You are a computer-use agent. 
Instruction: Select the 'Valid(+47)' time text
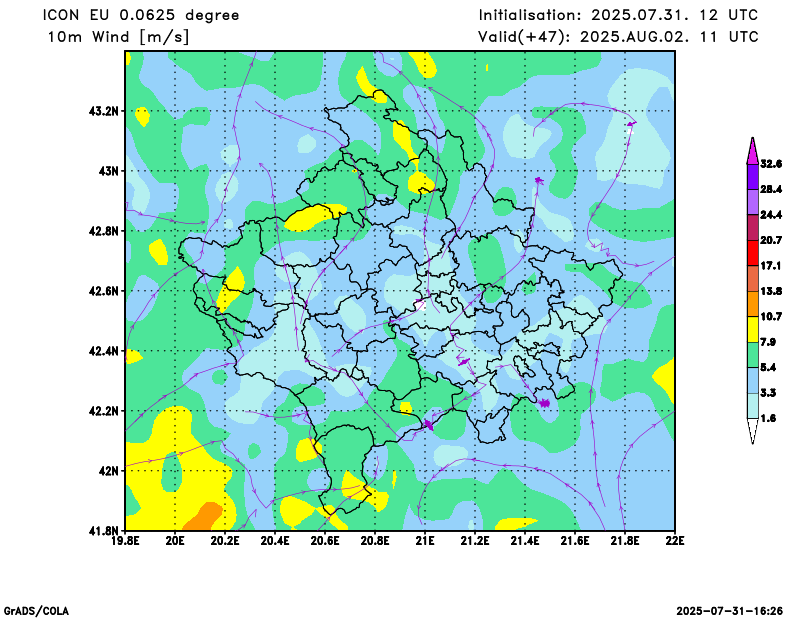[618, 37]
